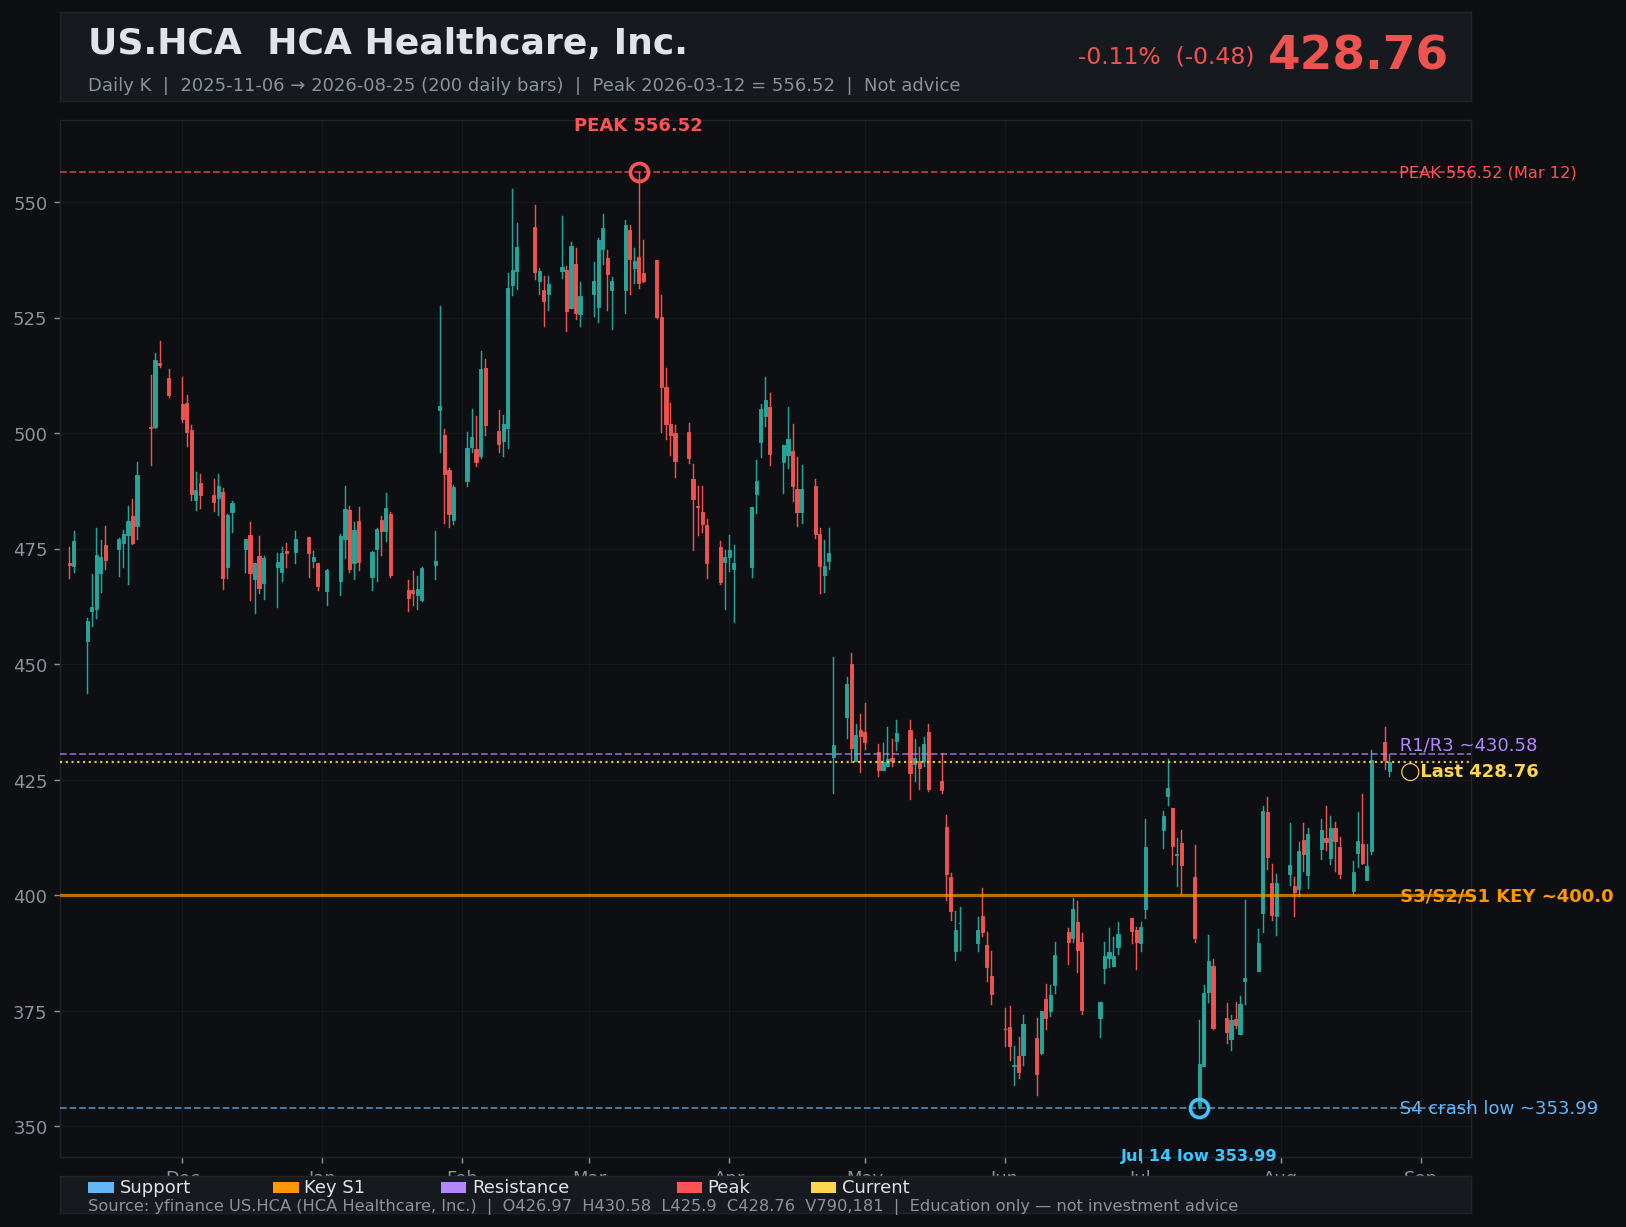Click the 475 y-axis tick label
This screenshot has height=1227, width=1626.
point(31,550)
